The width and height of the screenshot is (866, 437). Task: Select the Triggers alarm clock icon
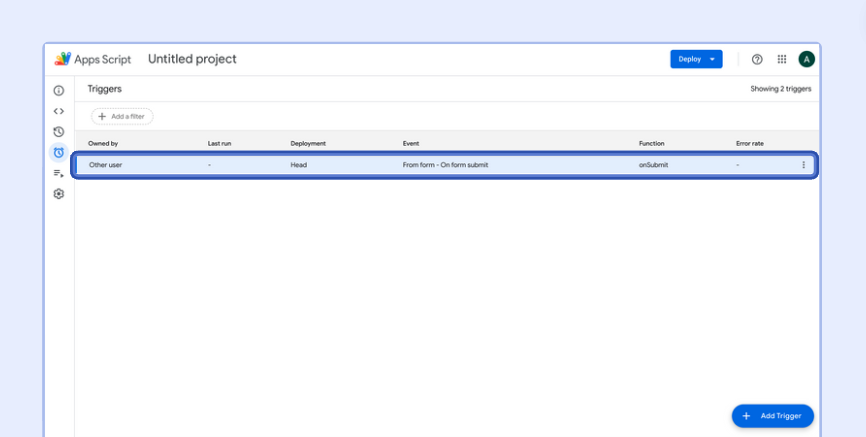[x=59, y=152]
